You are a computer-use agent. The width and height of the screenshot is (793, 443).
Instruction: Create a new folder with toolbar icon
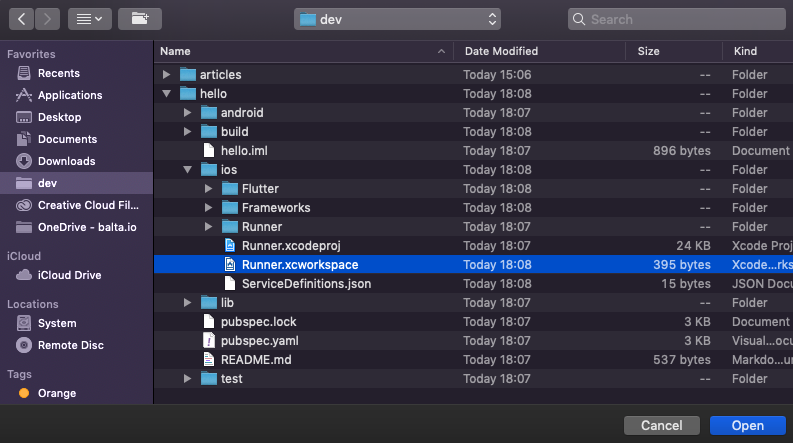click(x=140, y=19)
